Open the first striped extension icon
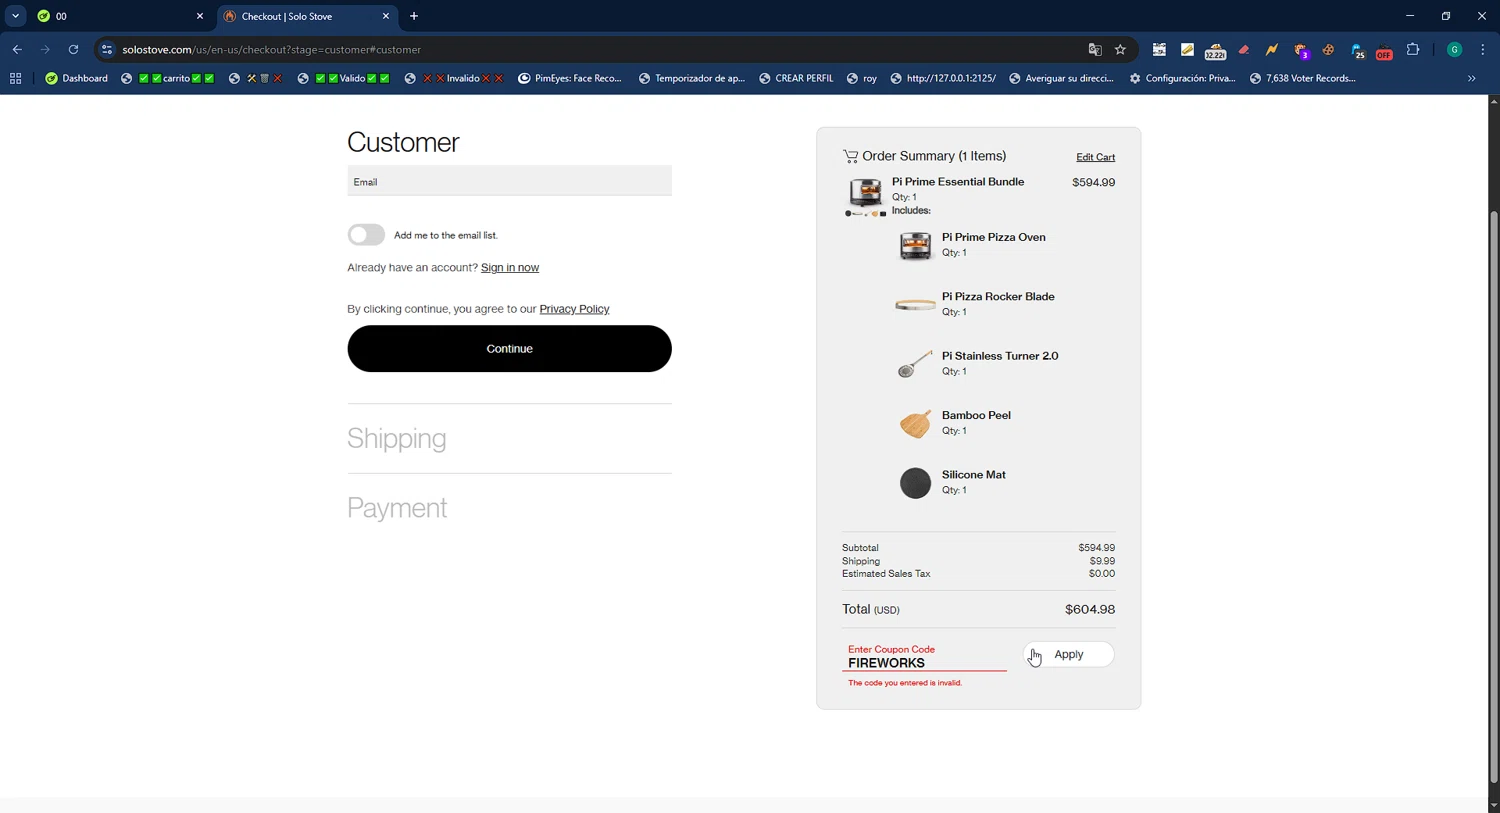Viewport: 1500px width, 813px height. coord(1159,49)
